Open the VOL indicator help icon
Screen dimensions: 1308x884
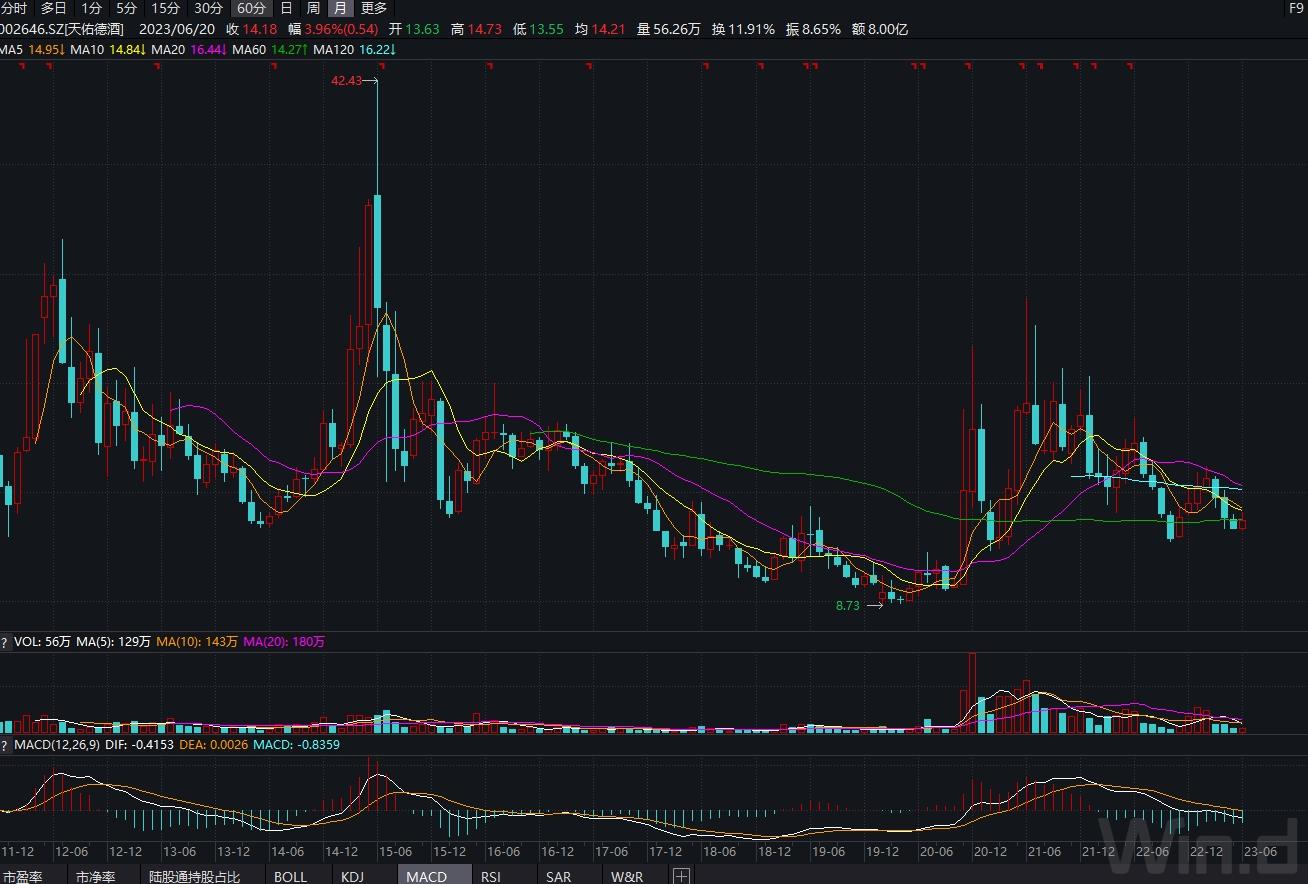5,642
